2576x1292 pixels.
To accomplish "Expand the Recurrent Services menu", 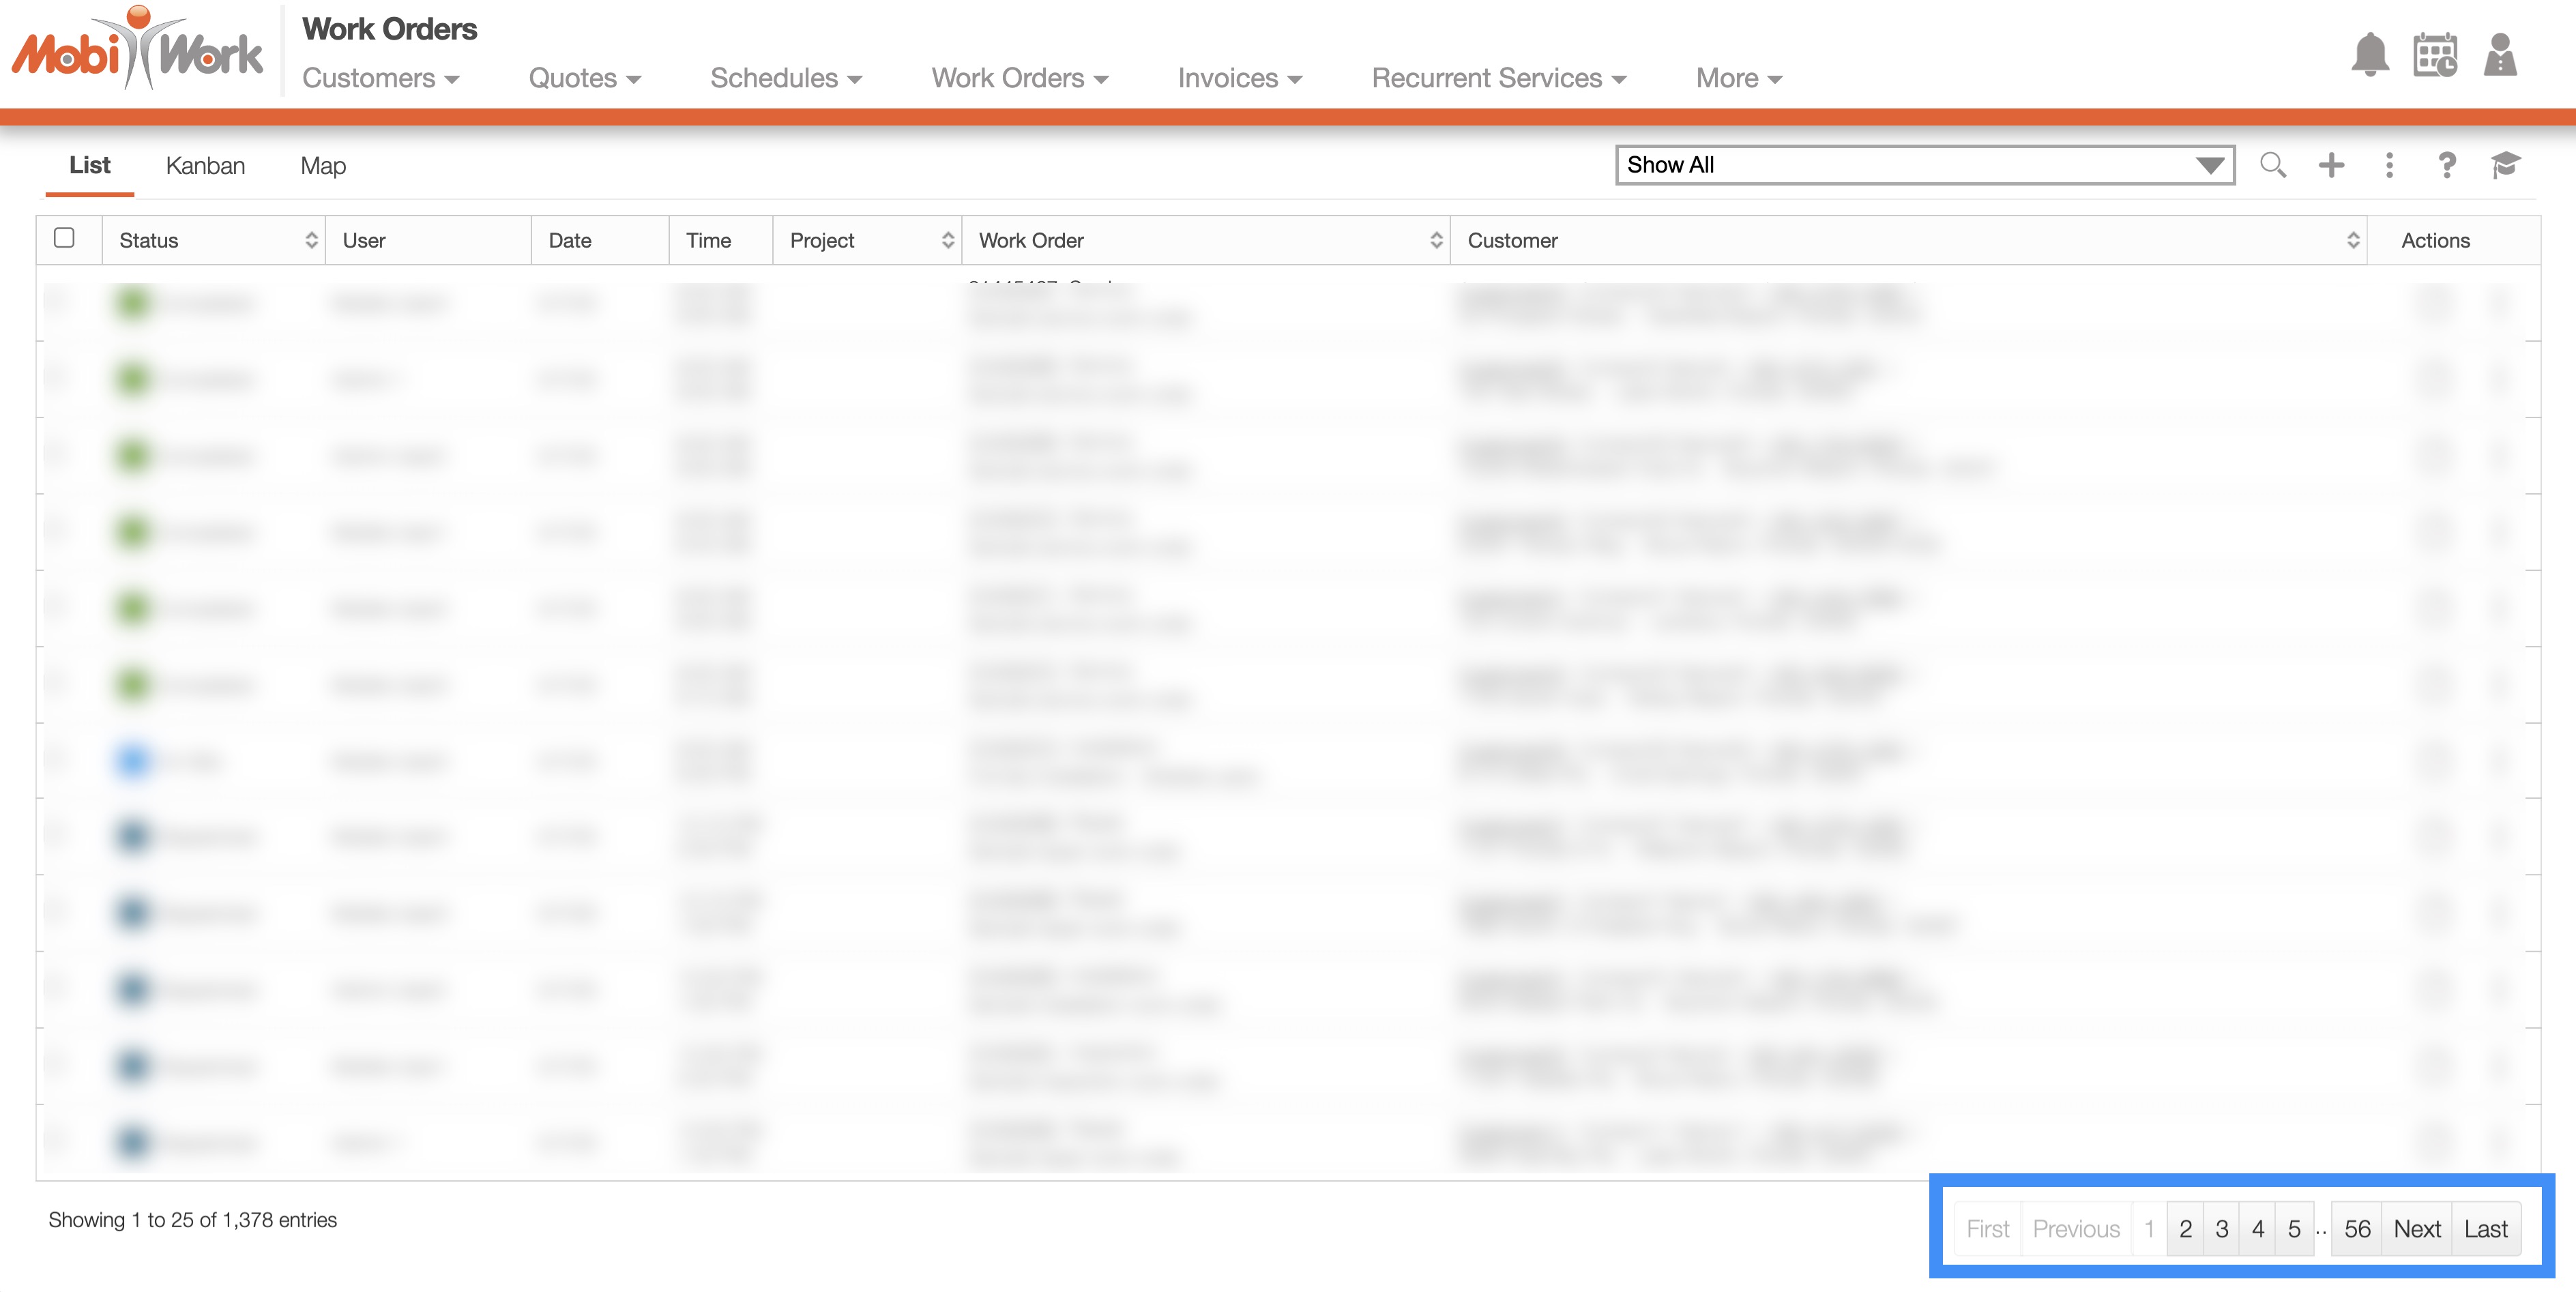I will click(1498, 78).
